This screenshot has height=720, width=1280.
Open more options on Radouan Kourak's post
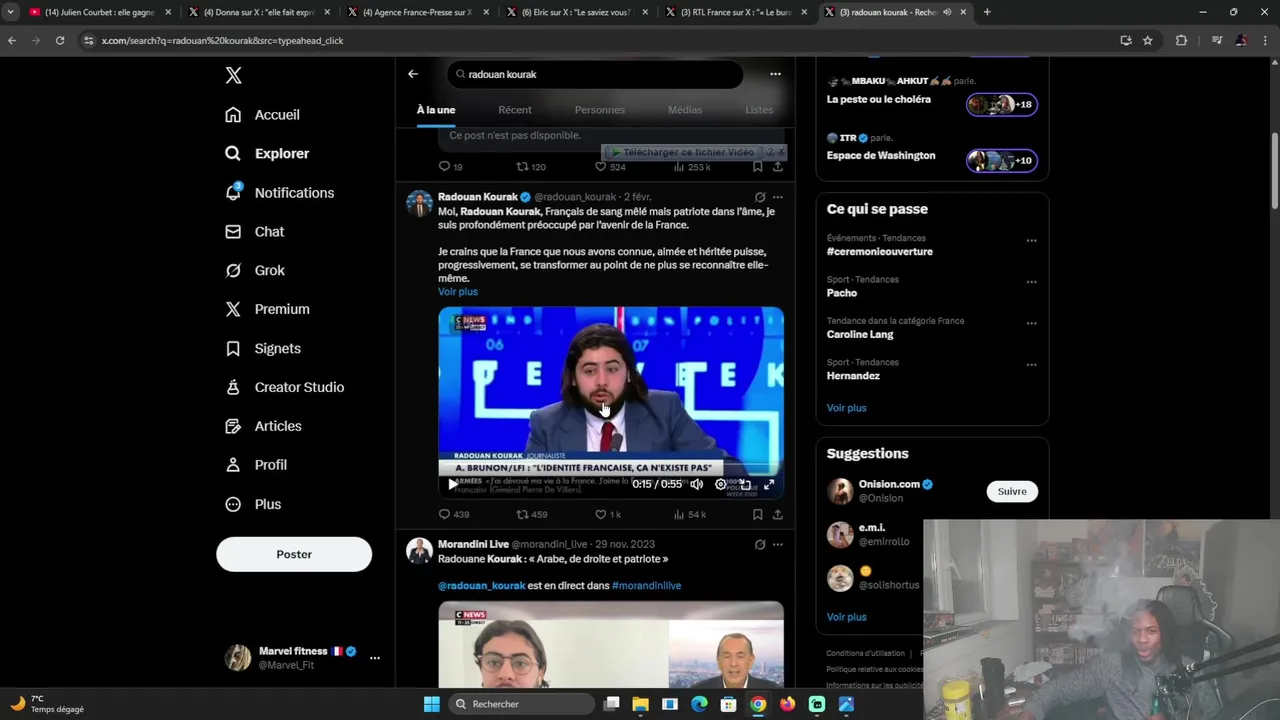778,197
